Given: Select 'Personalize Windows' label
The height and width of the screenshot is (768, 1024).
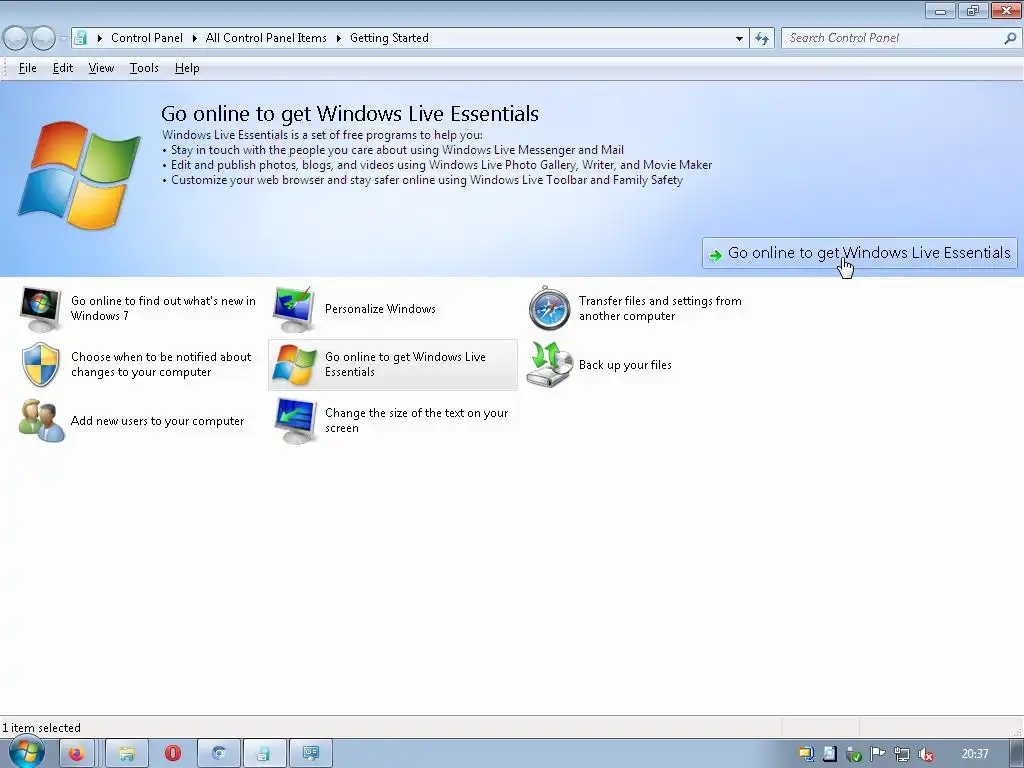Looking at the screenshot, I should coord(380,309).
